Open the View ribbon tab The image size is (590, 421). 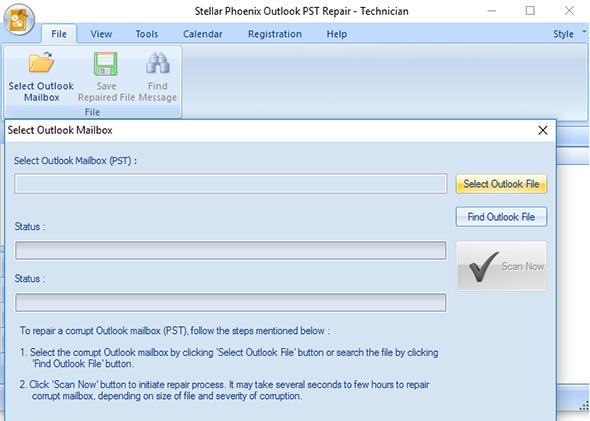[101, 34]
